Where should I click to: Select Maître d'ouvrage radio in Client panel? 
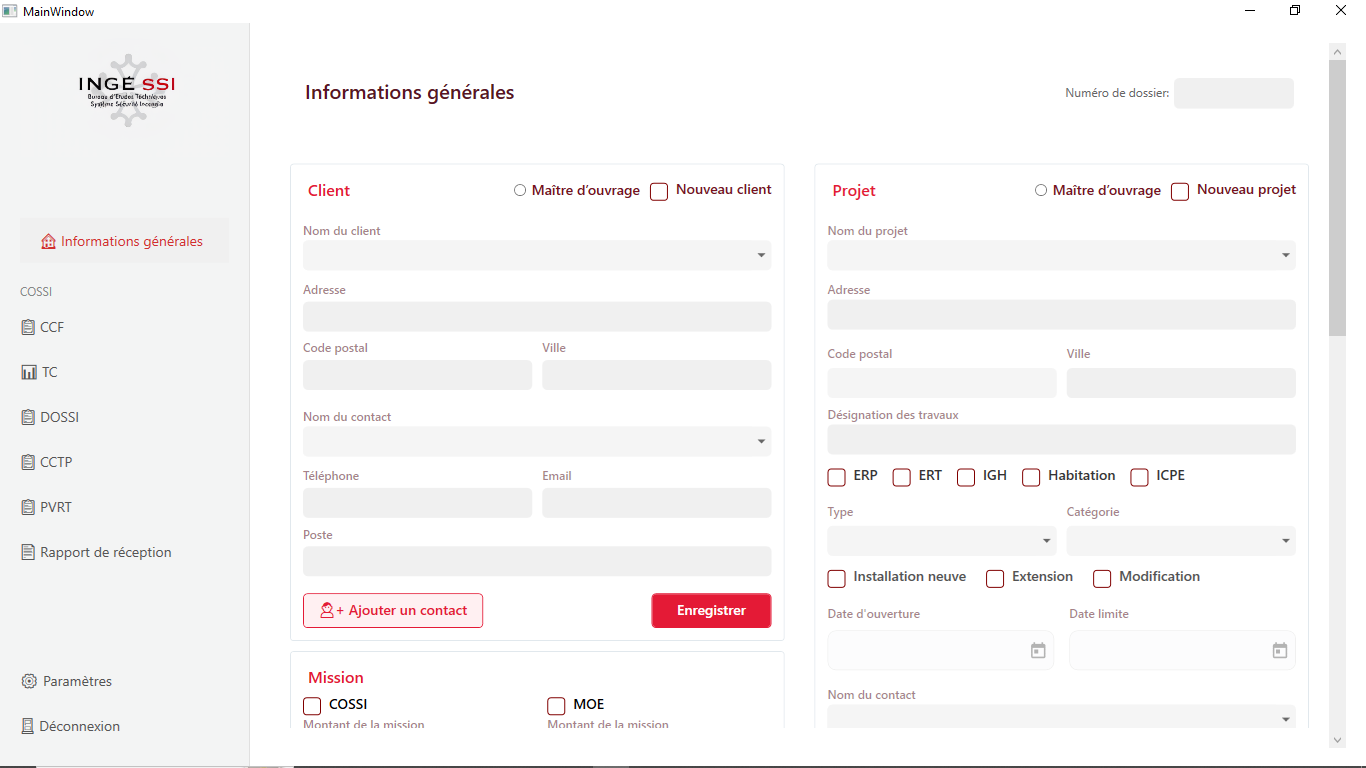point(520,190)
